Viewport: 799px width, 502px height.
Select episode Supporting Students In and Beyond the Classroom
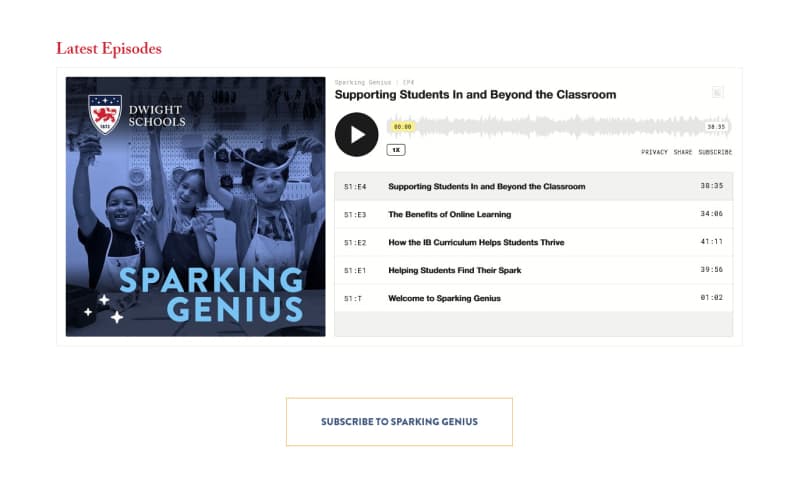486,186
